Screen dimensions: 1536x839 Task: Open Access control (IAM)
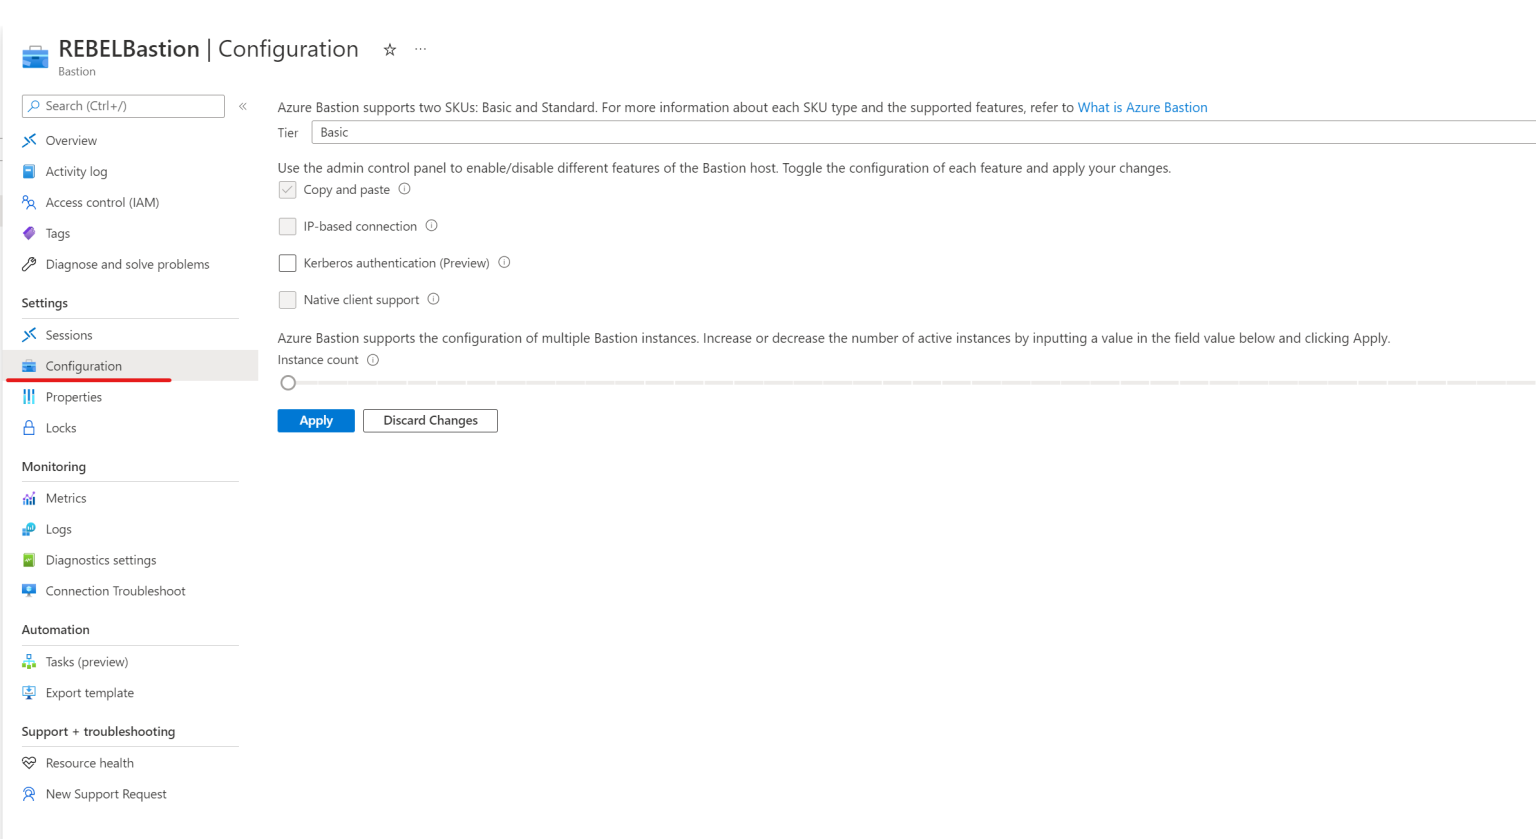coord(101,202)
